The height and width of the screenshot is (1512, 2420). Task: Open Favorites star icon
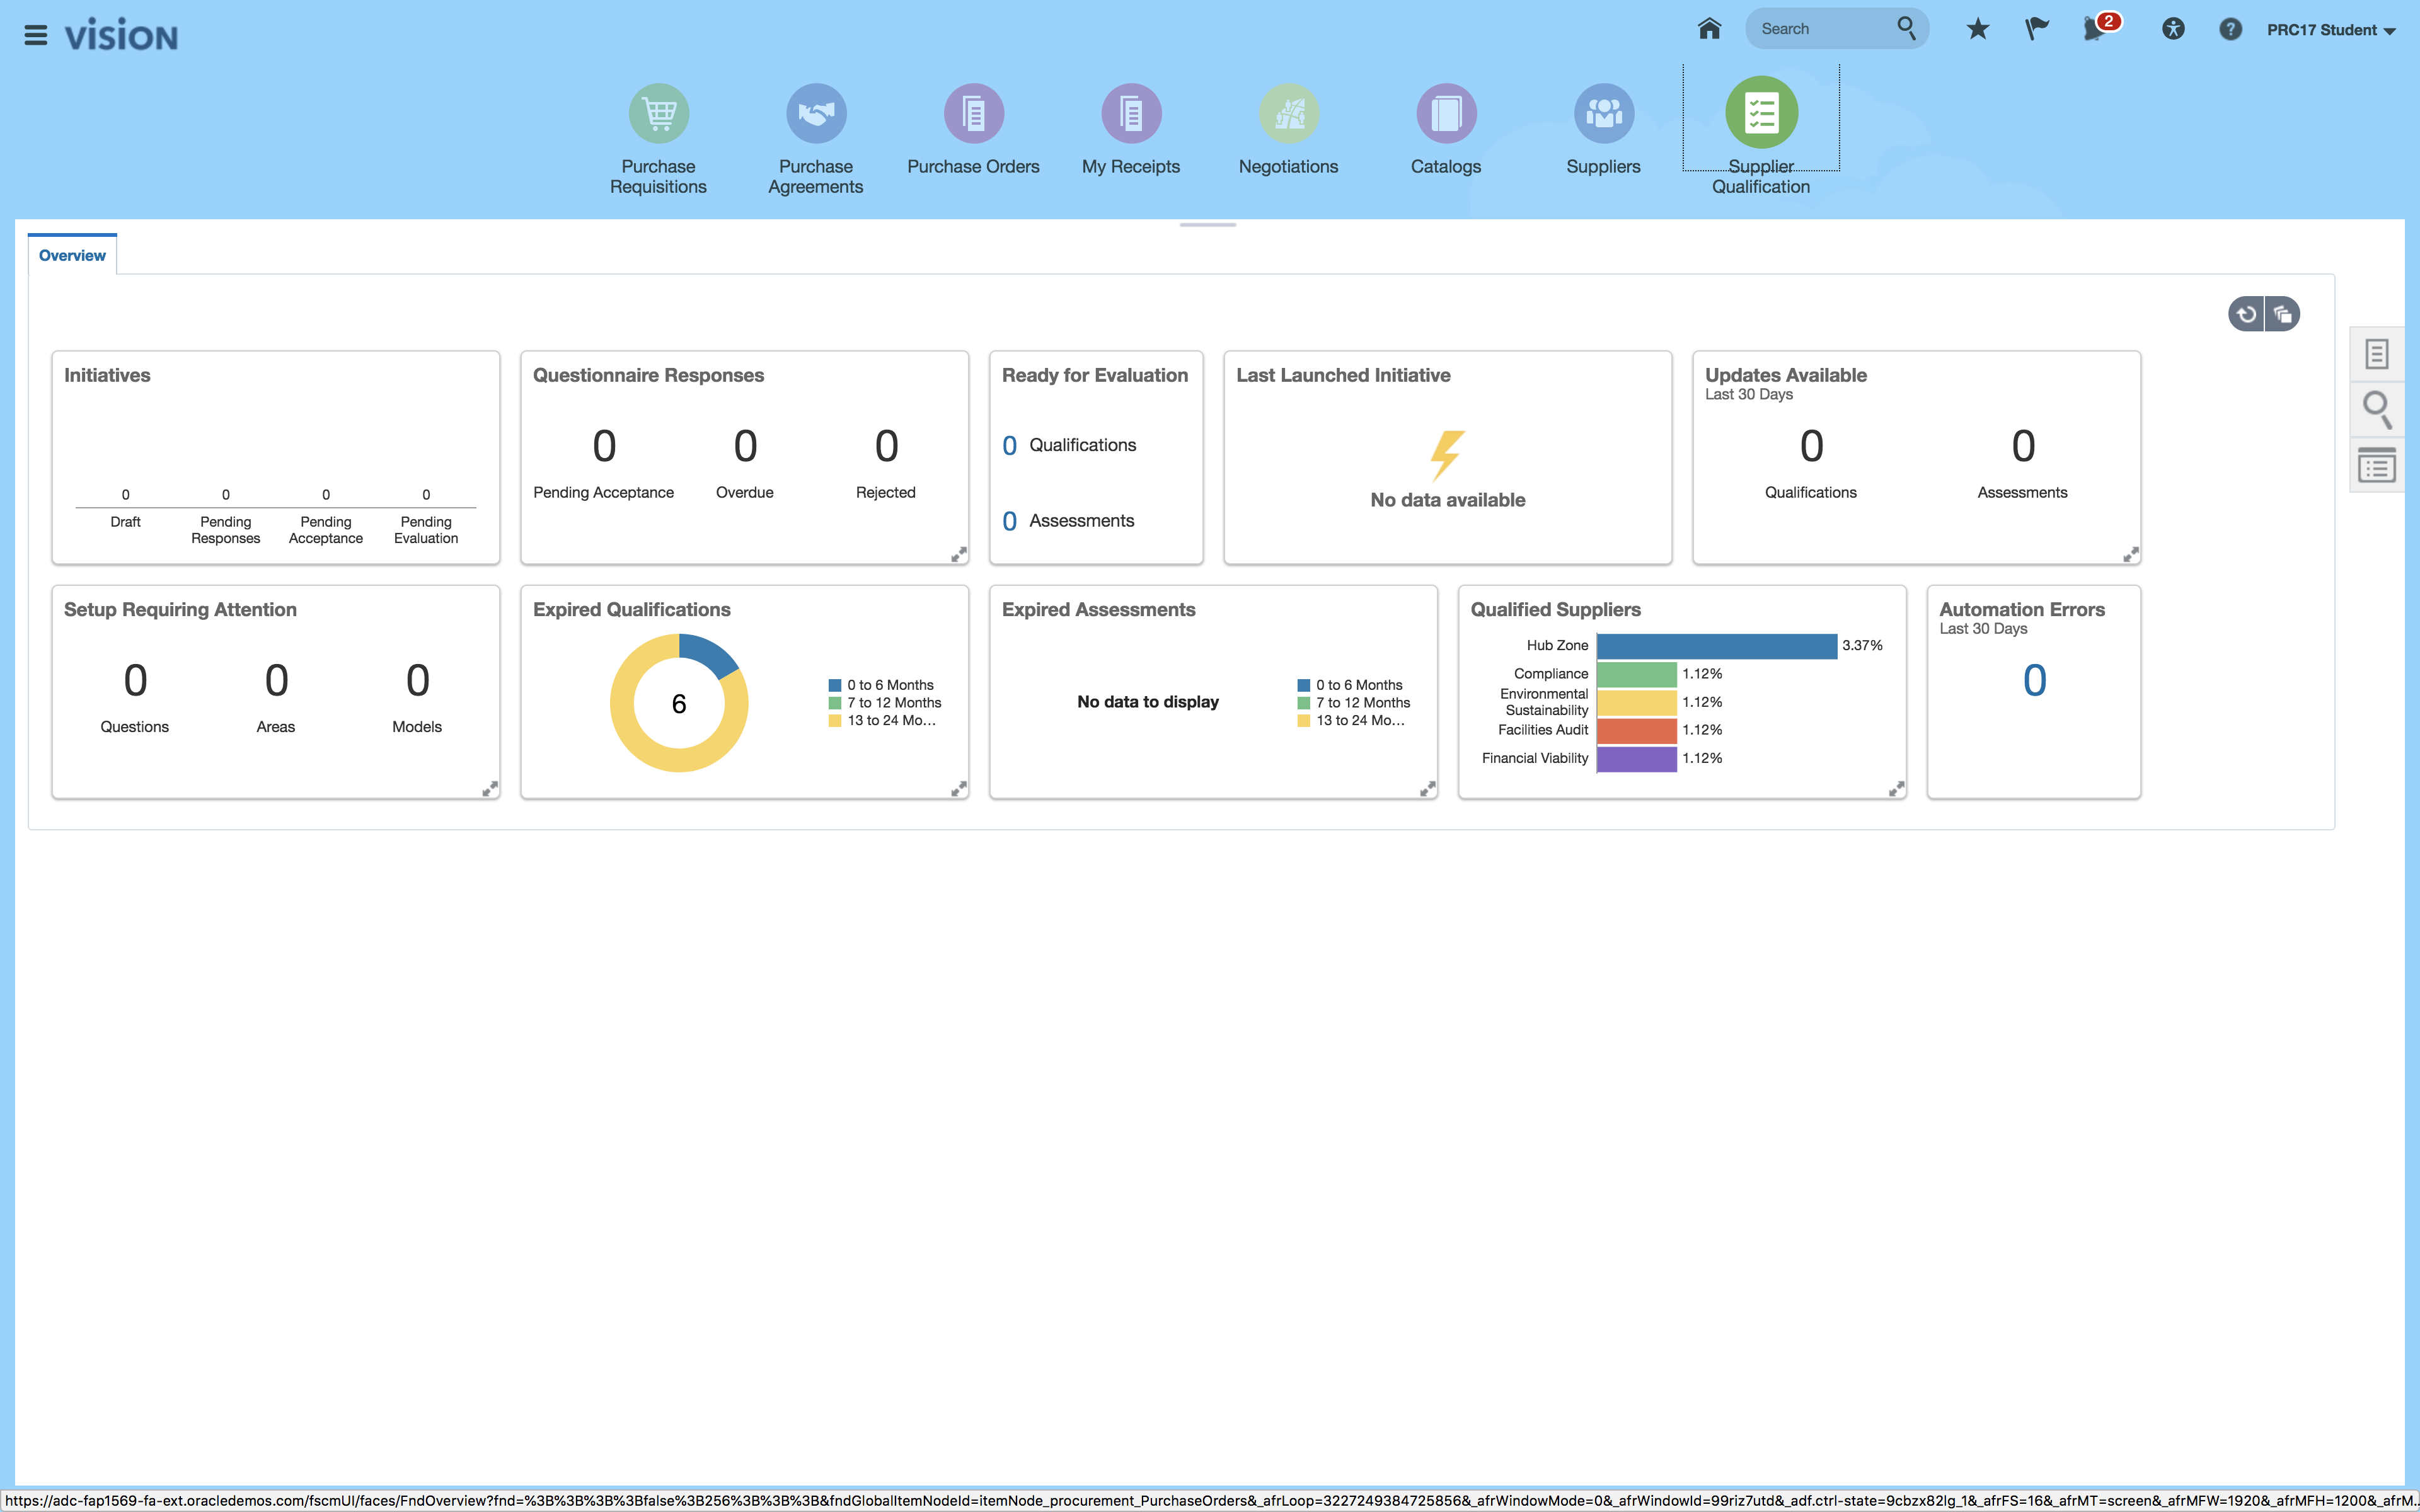1977,29
